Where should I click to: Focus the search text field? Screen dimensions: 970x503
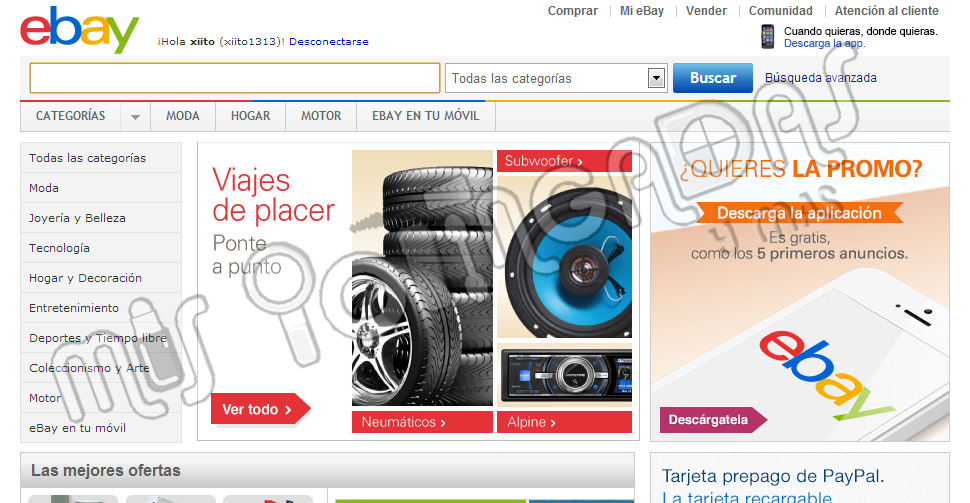234,78
